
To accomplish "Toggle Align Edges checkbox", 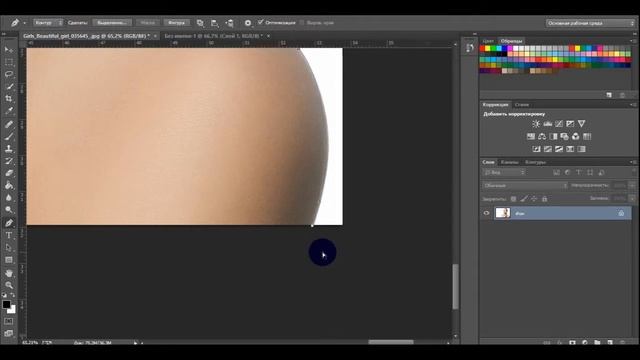I will point(302,22).
